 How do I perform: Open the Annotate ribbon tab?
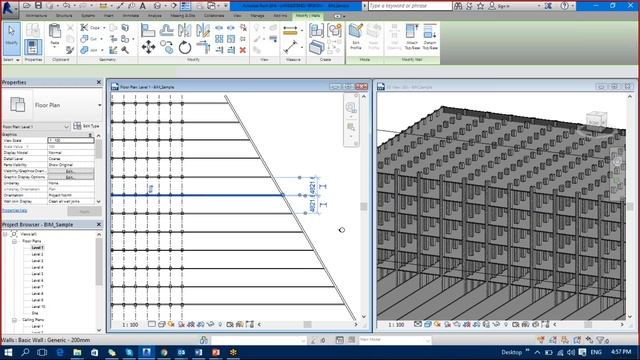(x=131, y=16)
